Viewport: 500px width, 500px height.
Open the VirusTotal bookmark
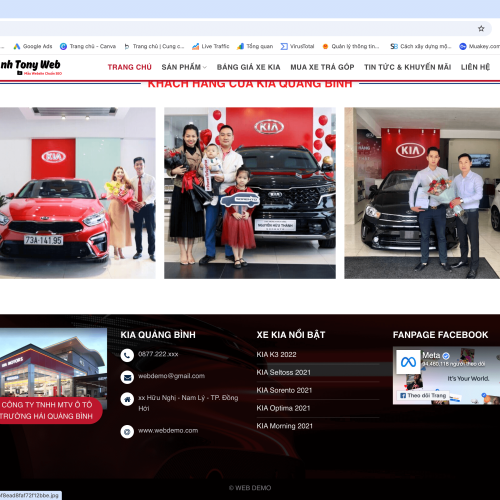pos(297,46)
